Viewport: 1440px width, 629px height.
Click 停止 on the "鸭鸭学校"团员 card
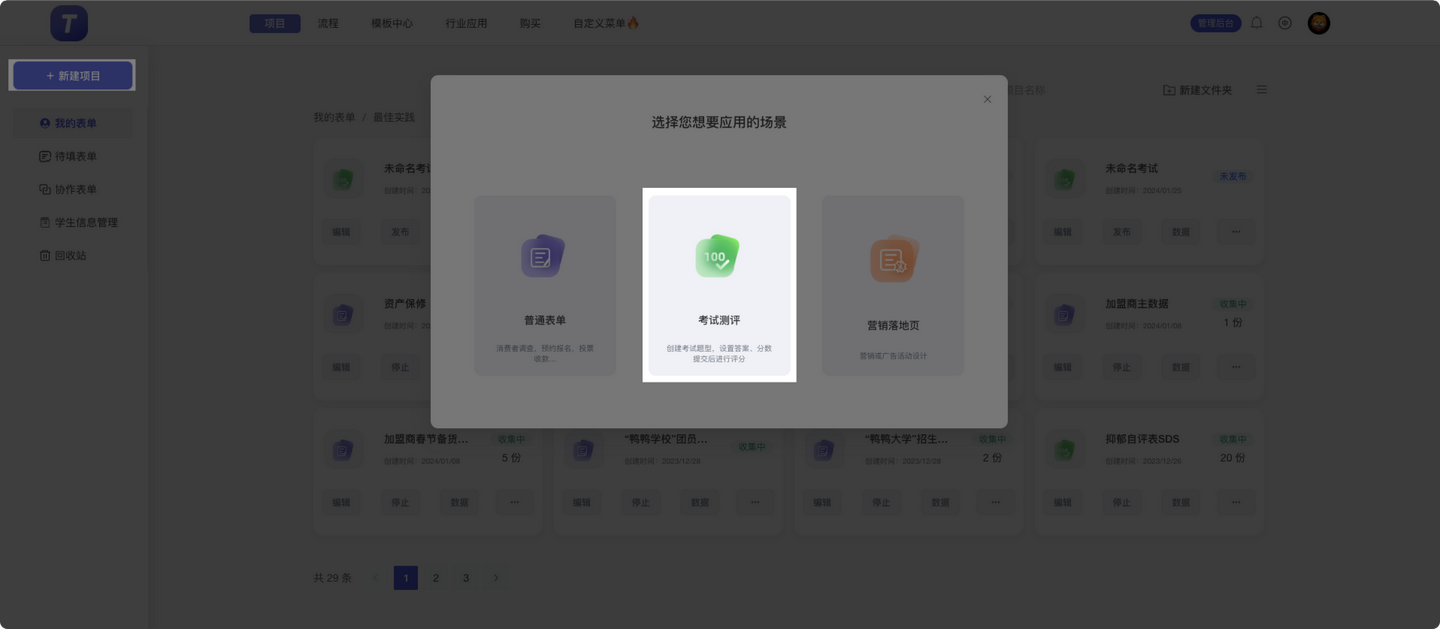(641, 502)
